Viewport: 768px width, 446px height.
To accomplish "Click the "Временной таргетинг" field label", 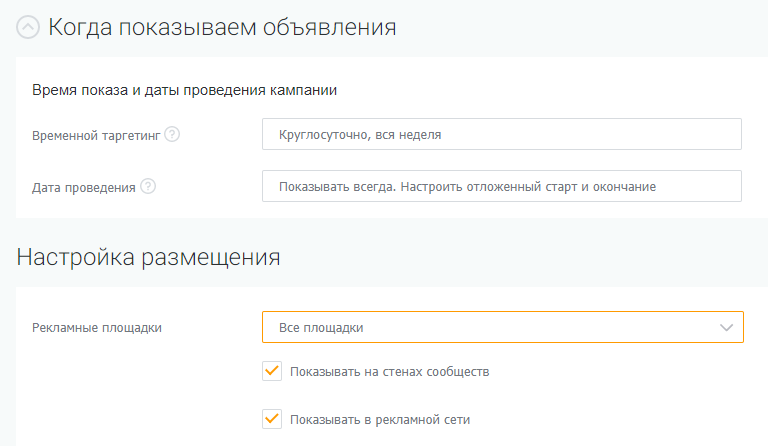I will [x=95, y=136].
